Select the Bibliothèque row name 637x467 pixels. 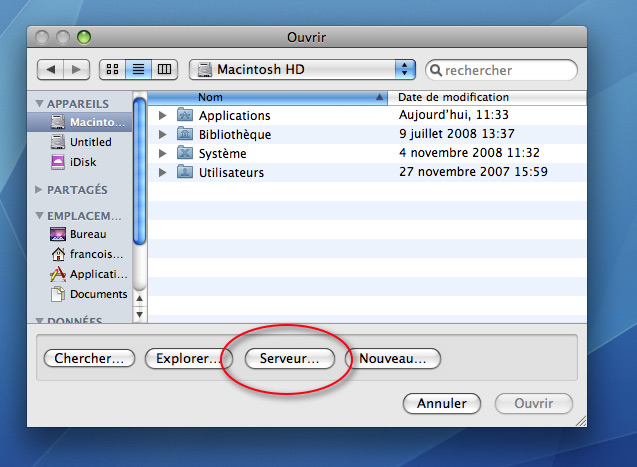pyautogui.click(x=235, y=134)
